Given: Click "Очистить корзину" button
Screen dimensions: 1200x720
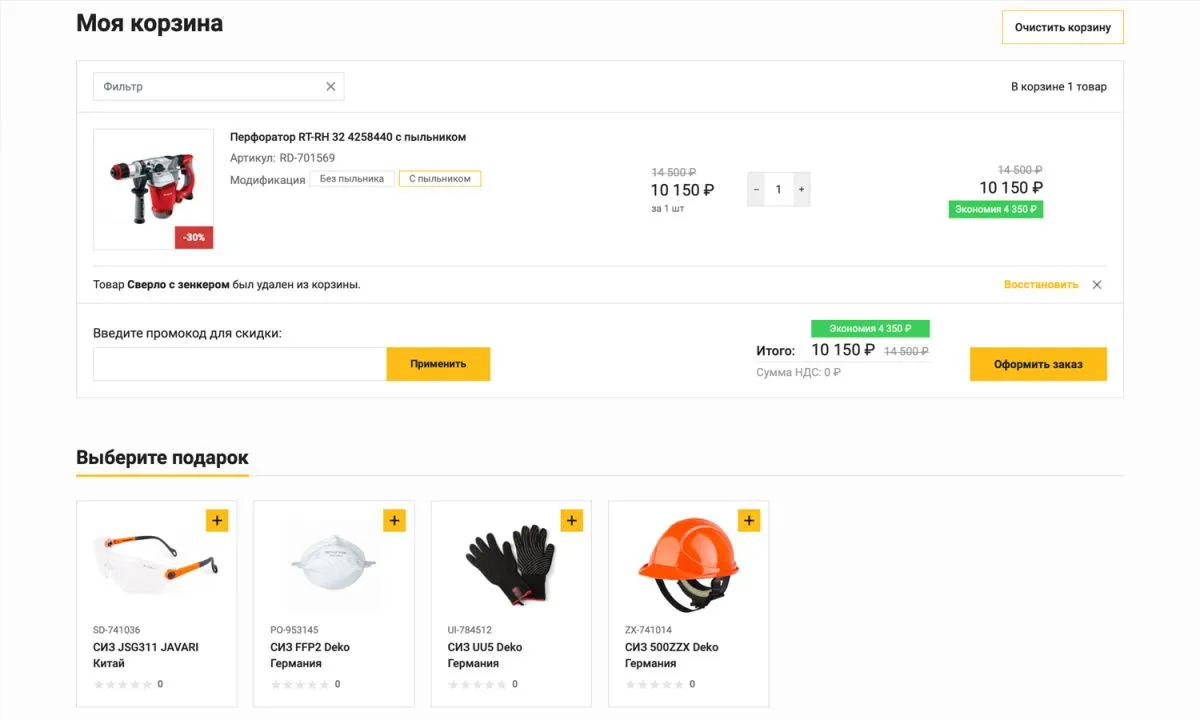Looking at the screenshot, I should (x=1062, y=27).
